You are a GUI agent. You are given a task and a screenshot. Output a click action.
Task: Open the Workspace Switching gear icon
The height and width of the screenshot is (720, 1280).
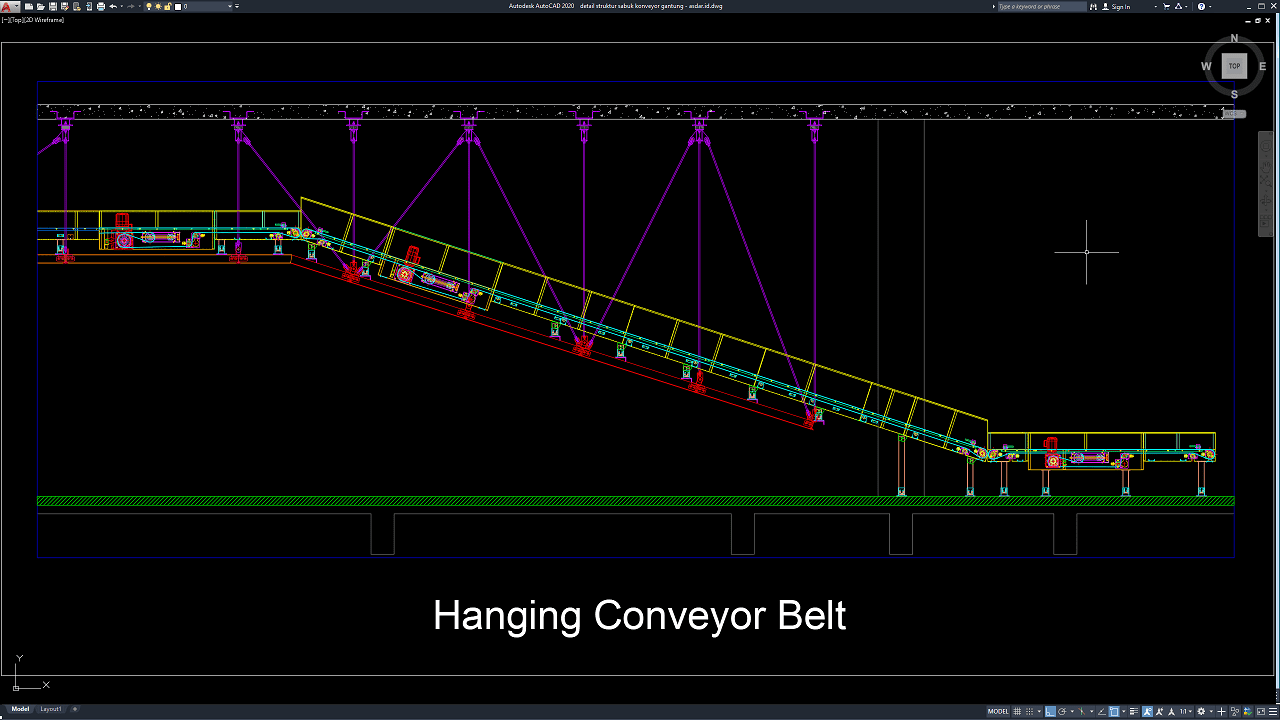point(1202,711)
